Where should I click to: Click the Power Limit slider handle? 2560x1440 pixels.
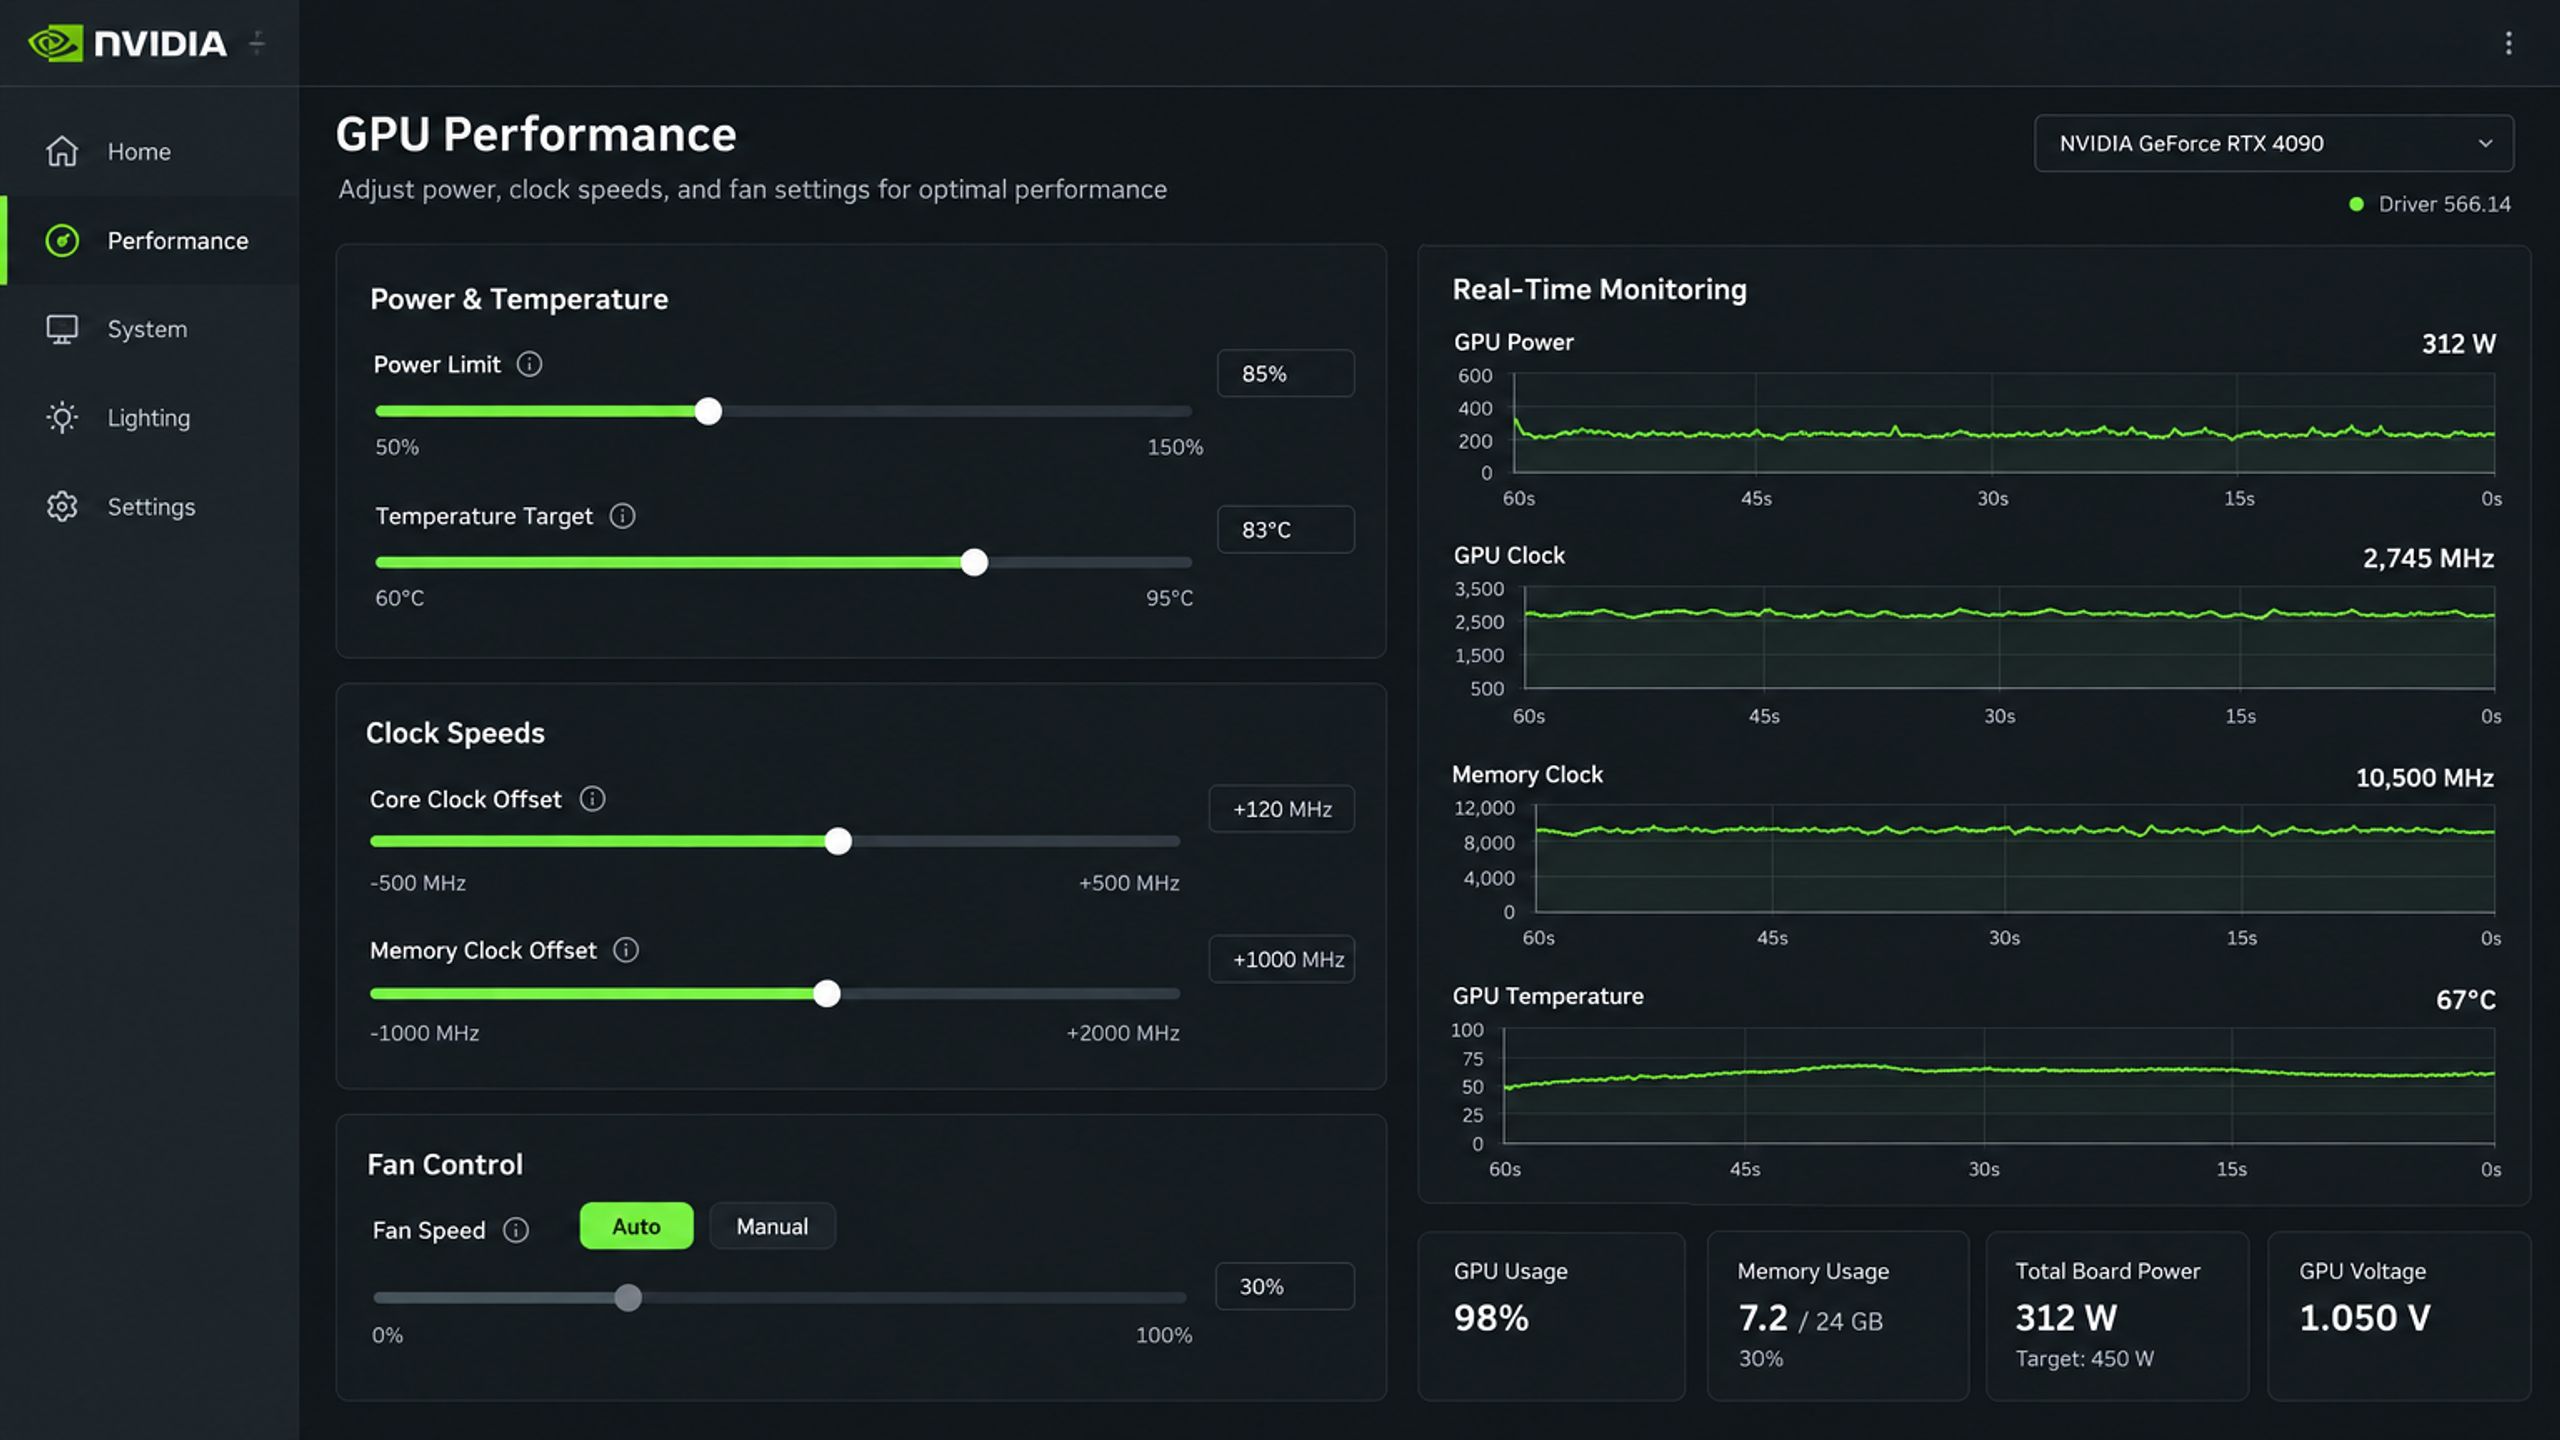pos(708,411)
